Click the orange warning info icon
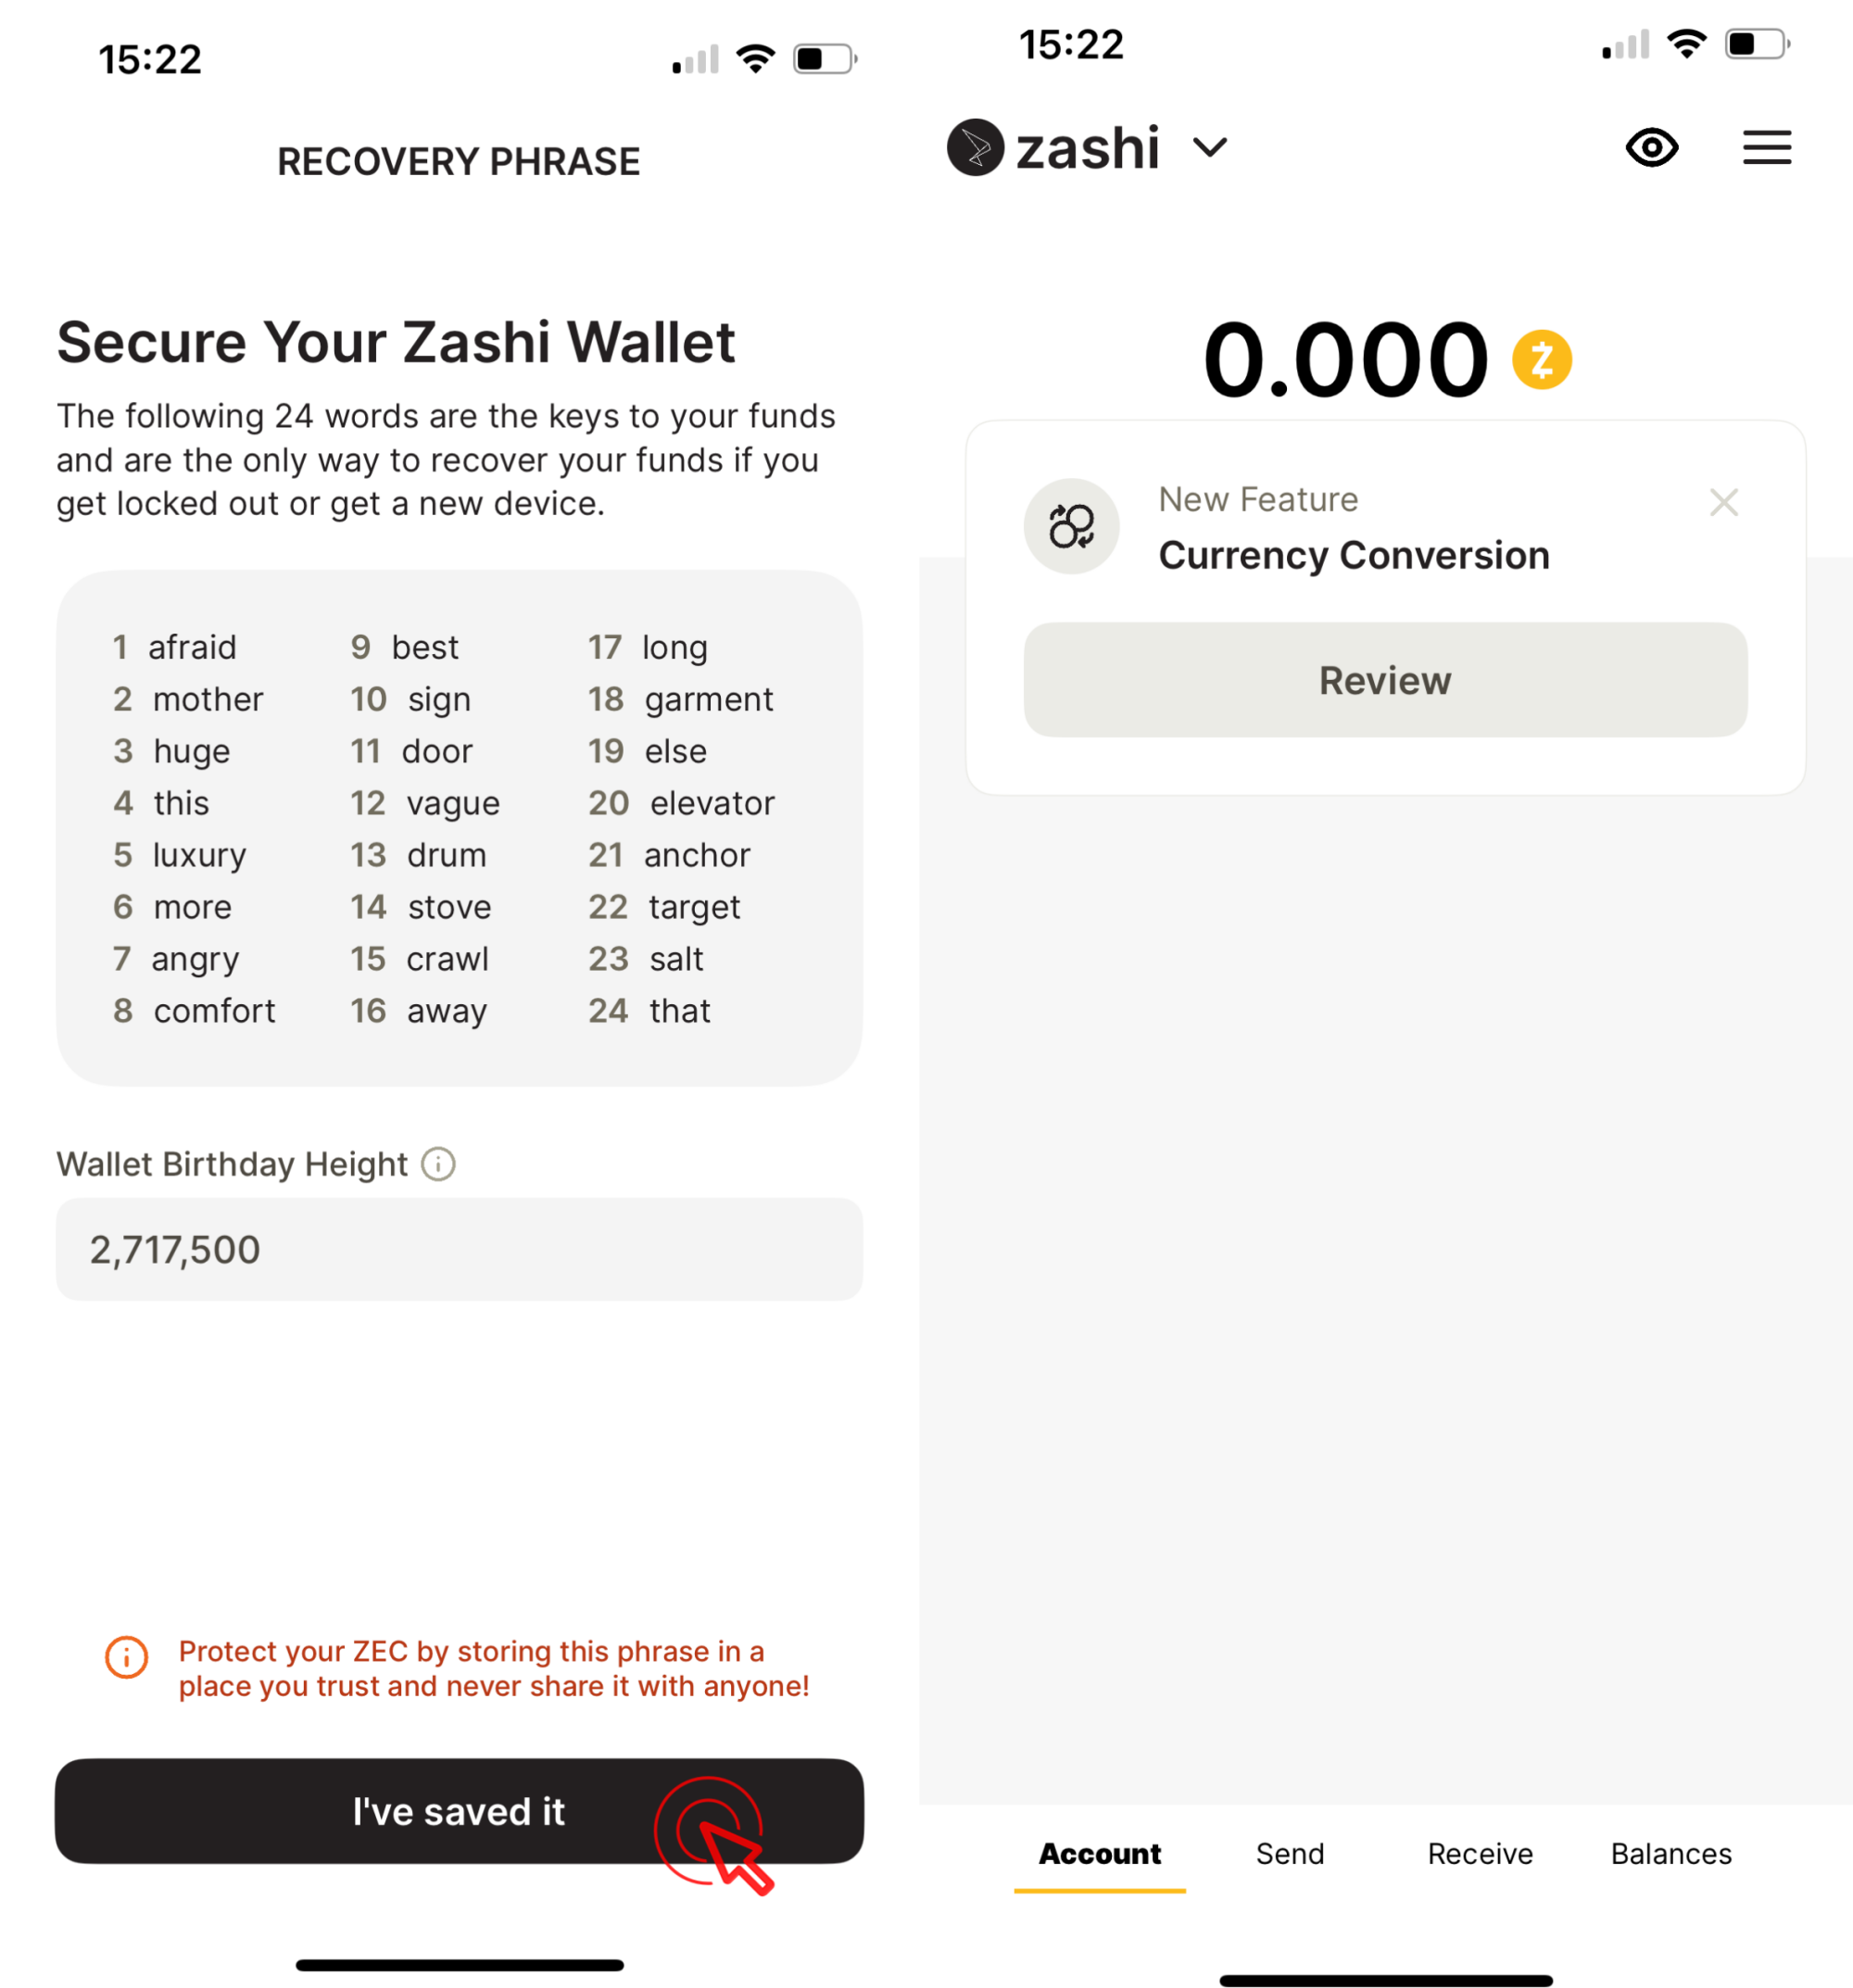 coord(127,1657)
